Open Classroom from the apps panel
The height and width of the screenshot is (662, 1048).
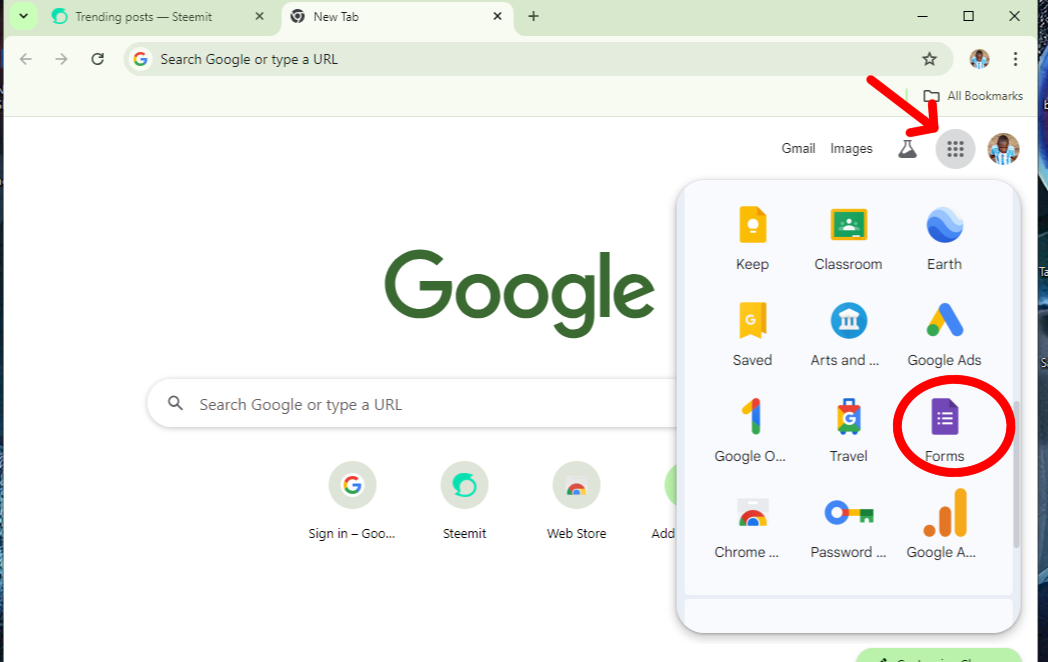[848, 238]
